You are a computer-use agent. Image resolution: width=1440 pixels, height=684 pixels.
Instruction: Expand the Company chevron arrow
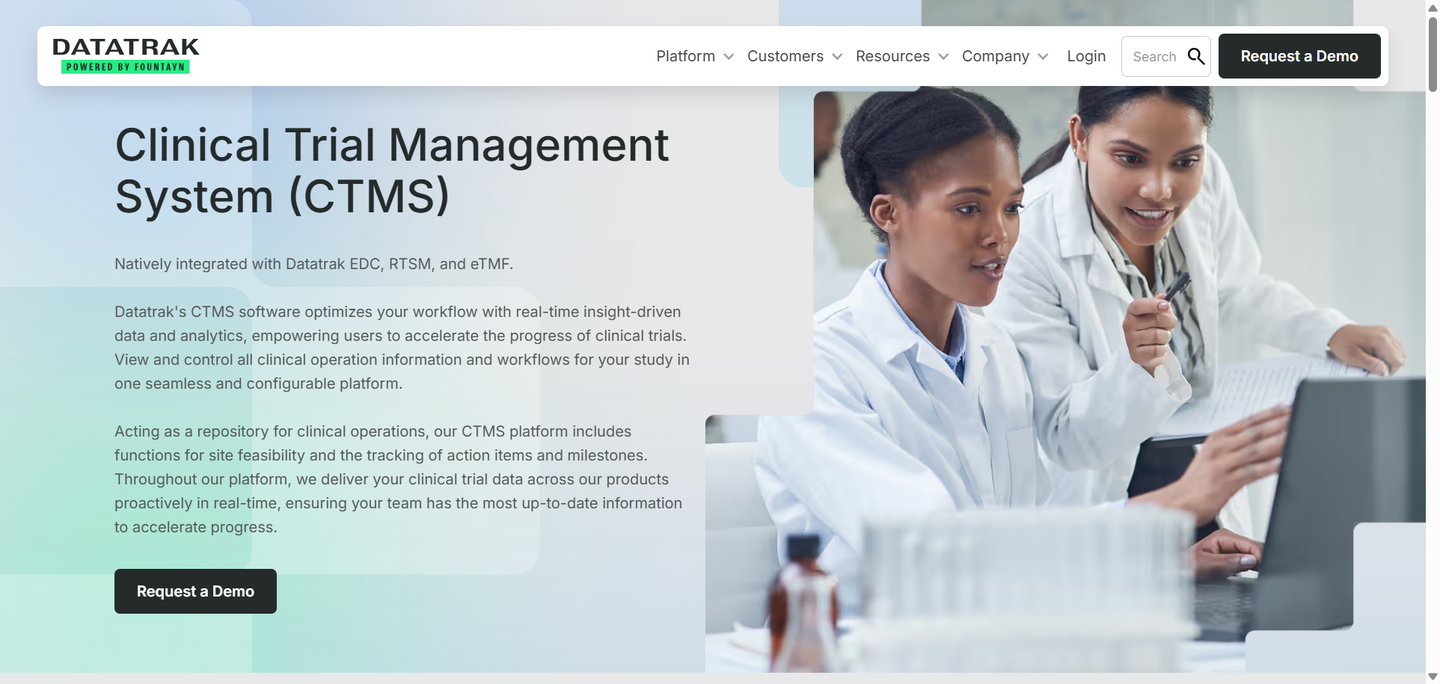click(1043, 57)
